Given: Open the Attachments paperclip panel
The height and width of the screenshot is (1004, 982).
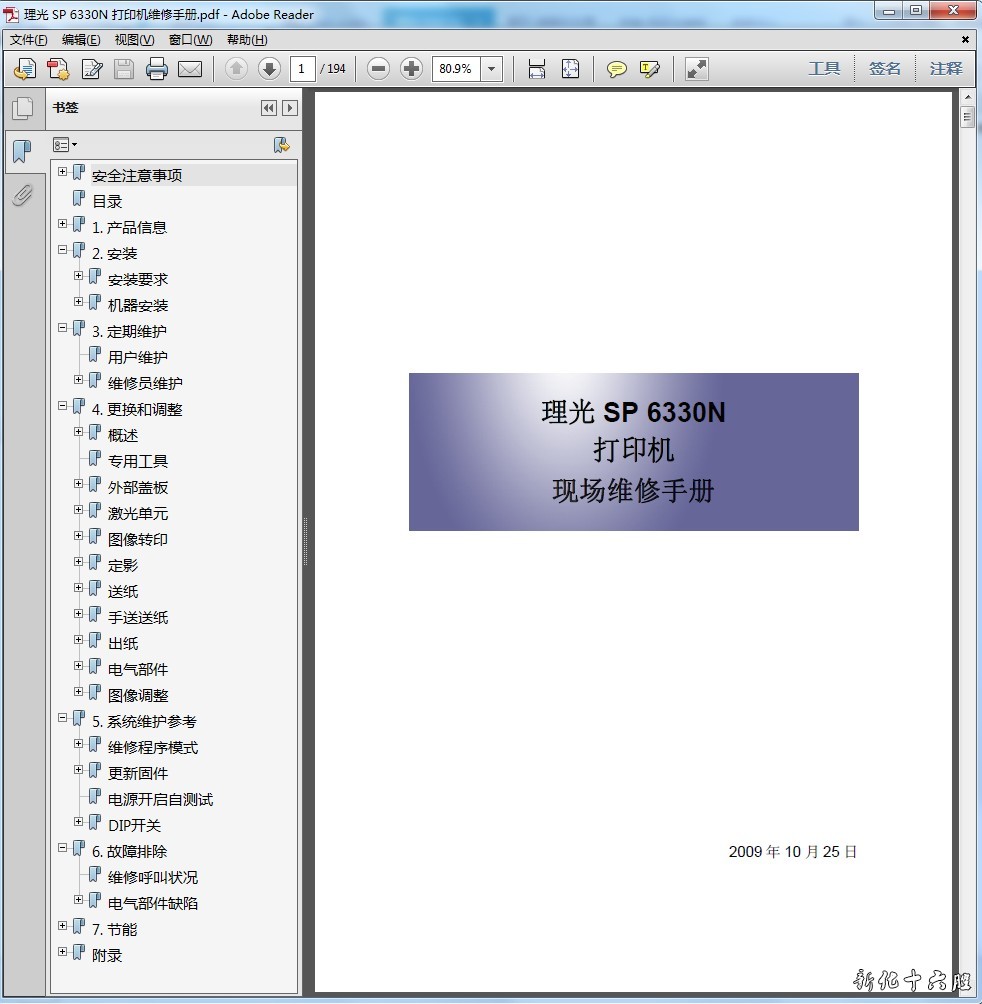Looking at the screenshot, I should point(22,194).
